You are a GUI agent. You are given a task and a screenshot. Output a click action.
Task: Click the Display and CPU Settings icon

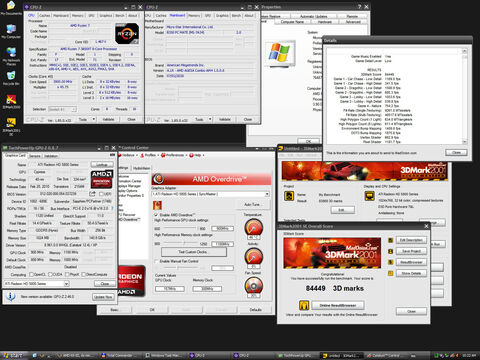pyautogui.click(x=369, y=196)
